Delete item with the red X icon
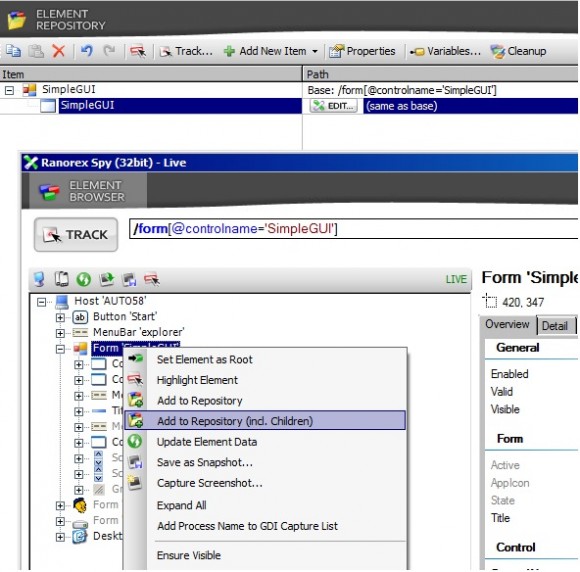This screenshot has width=580, height=572. pyautogui.click(x=58, y=51)
